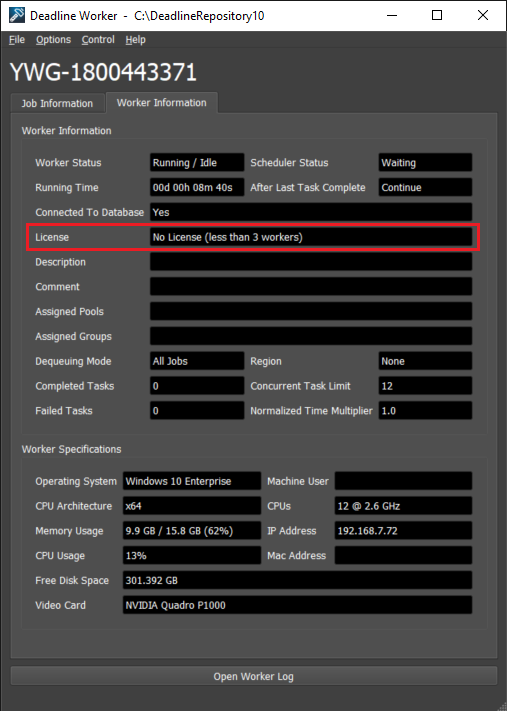The width and height of the screenshot is (507, 711).
Task: Click the Failed Tasks value field
Action: pyautogui.click(x=197, y=411)
